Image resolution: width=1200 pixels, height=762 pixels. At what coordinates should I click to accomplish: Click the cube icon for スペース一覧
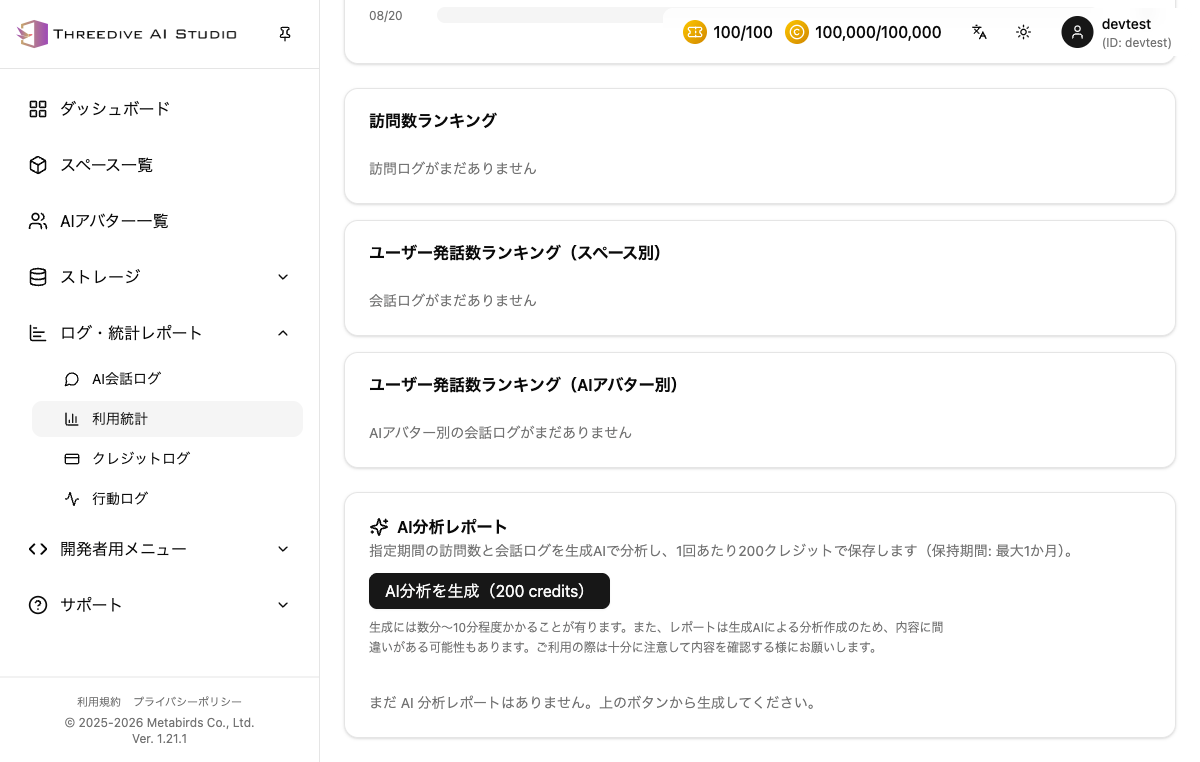point(38,165)
